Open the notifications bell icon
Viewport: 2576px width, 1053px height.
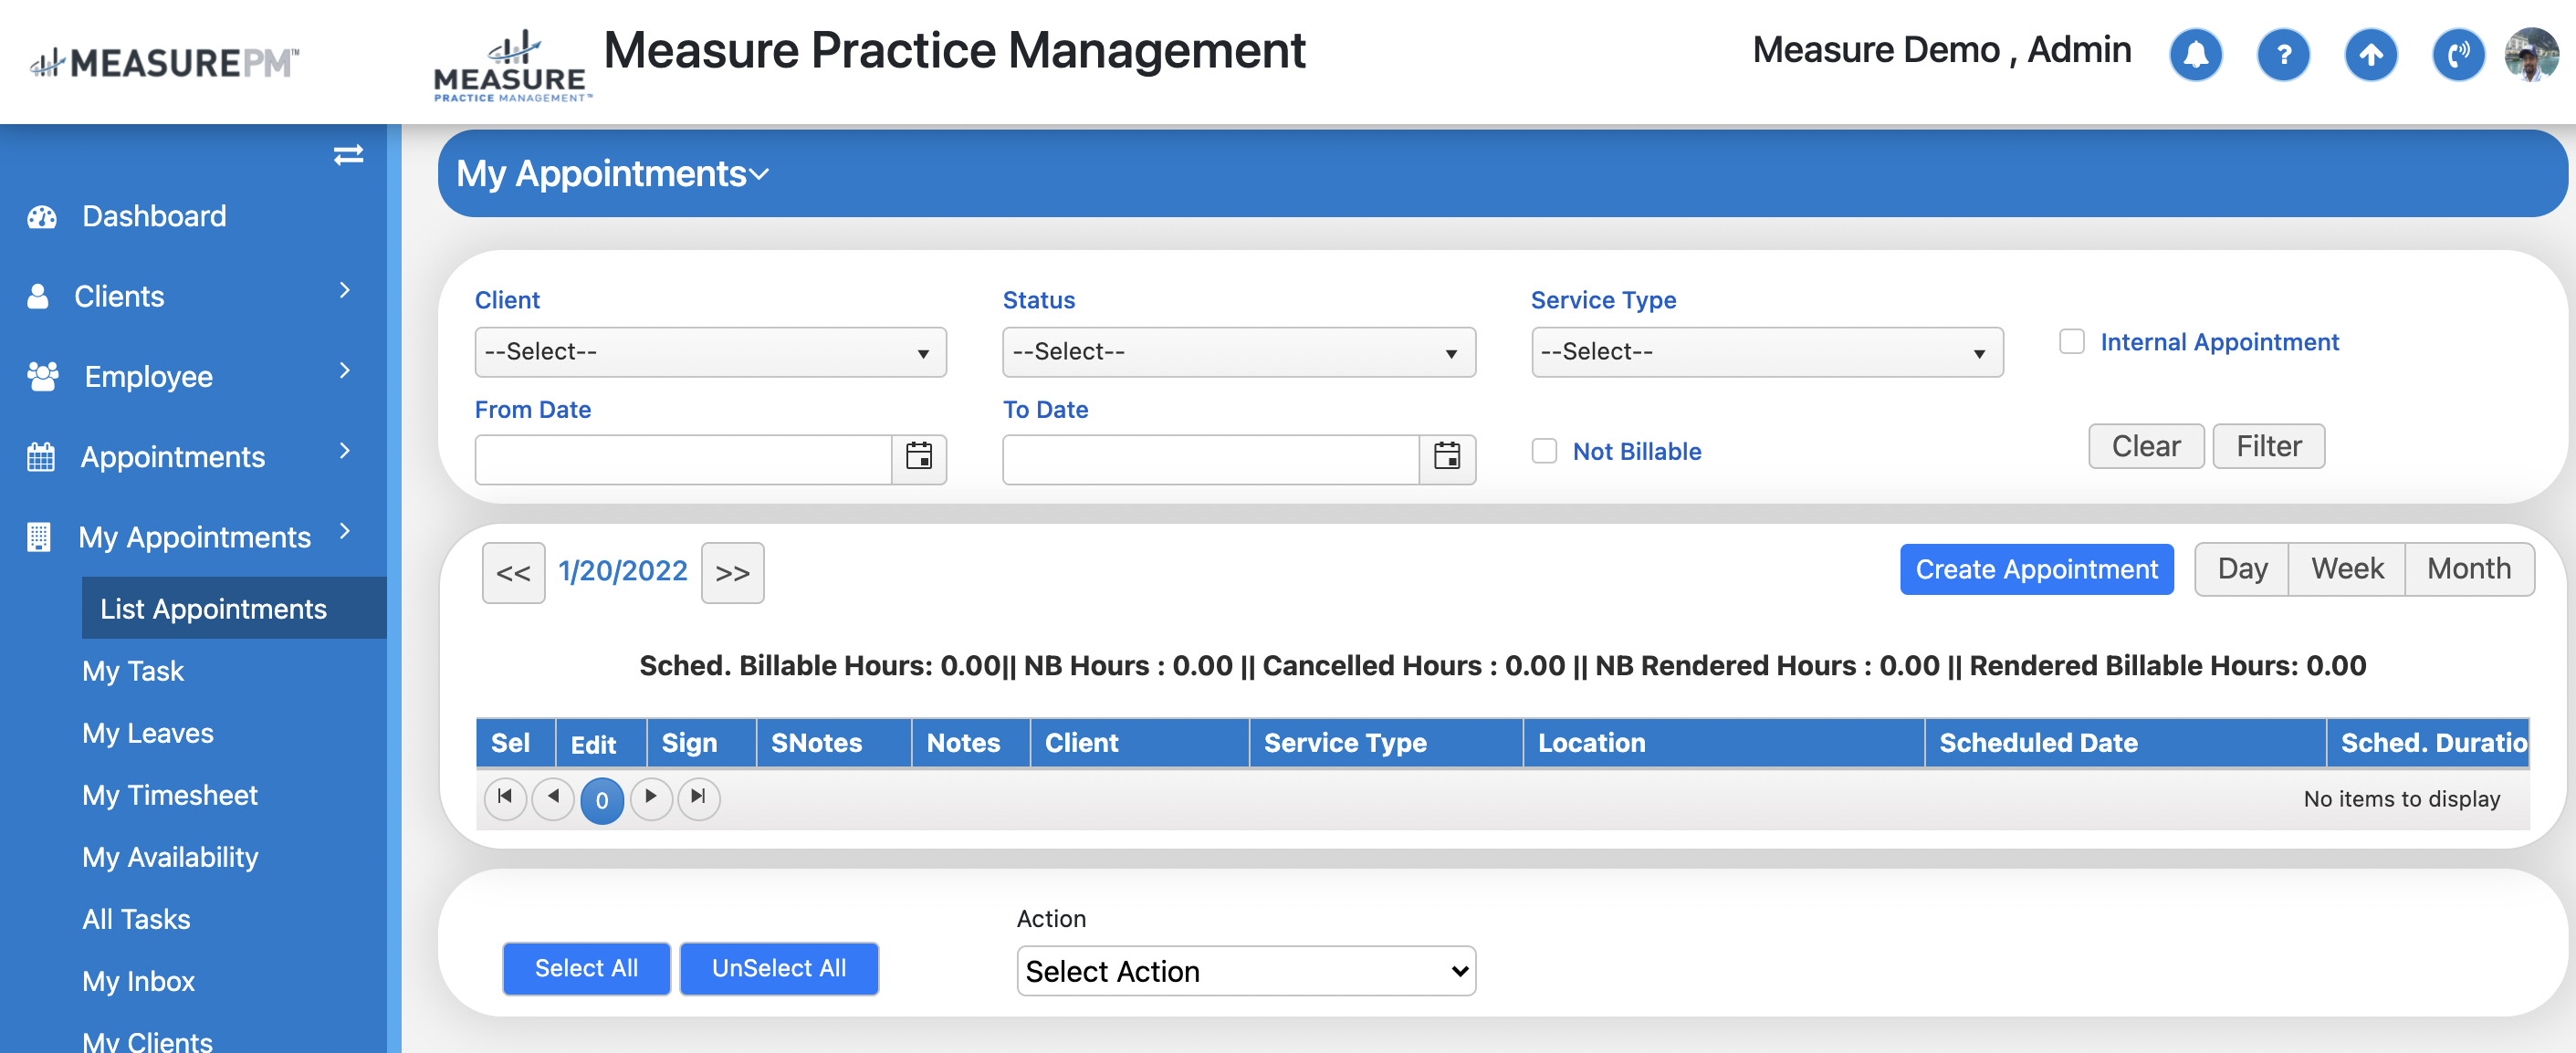click(2195, 55)
